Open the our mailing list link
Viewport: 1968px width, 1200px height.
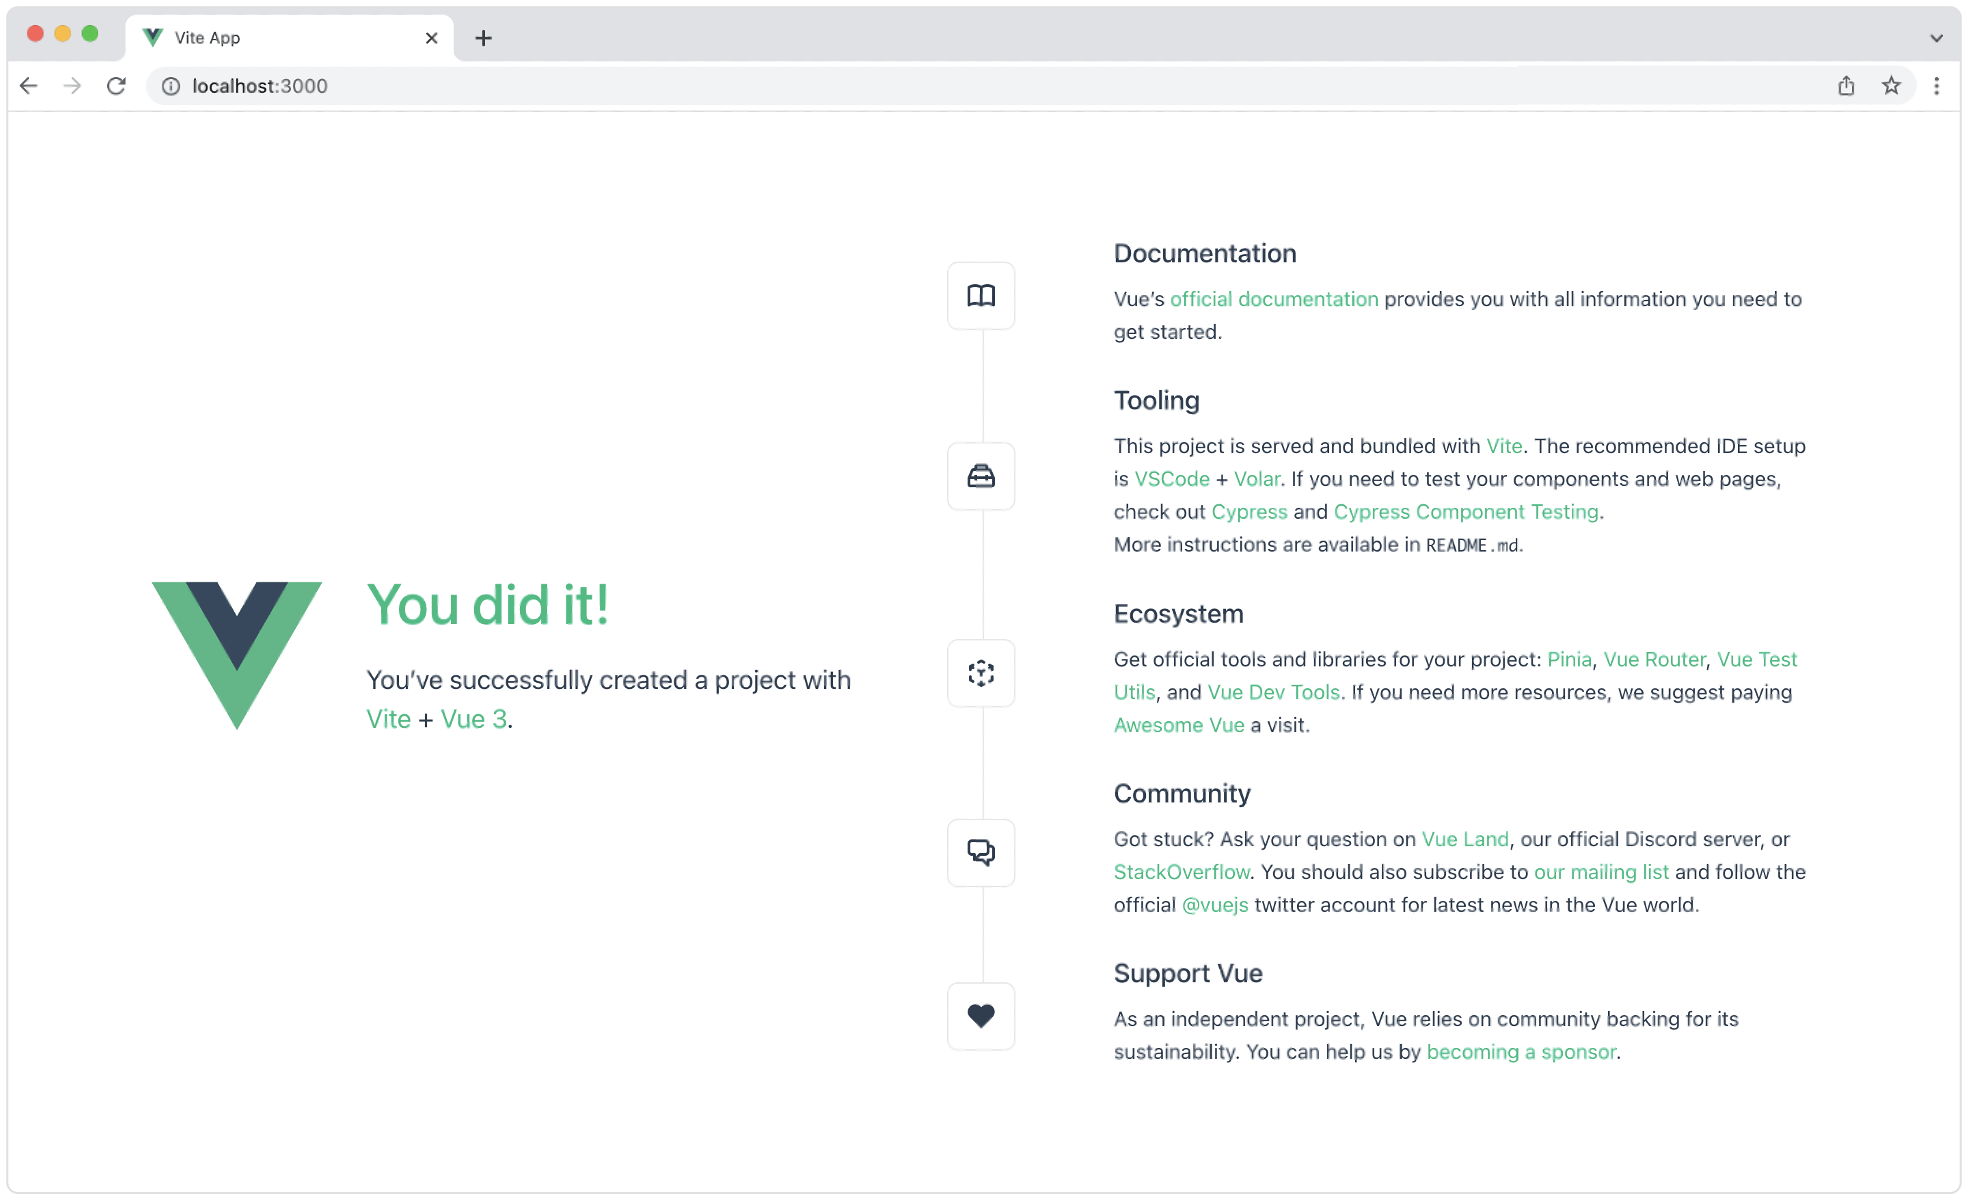click(x=1601, y=872)
